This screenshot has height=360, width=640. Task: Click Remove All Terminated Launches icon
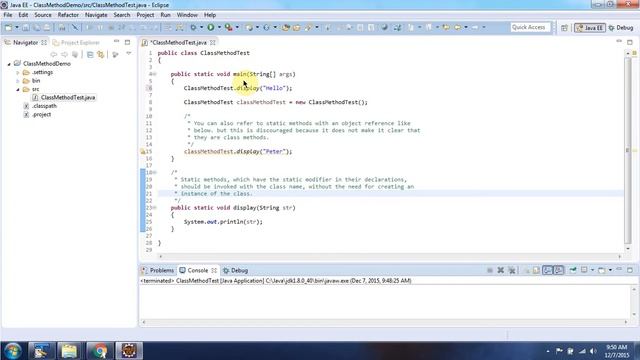pyautogui.click(x=512, y=270)
